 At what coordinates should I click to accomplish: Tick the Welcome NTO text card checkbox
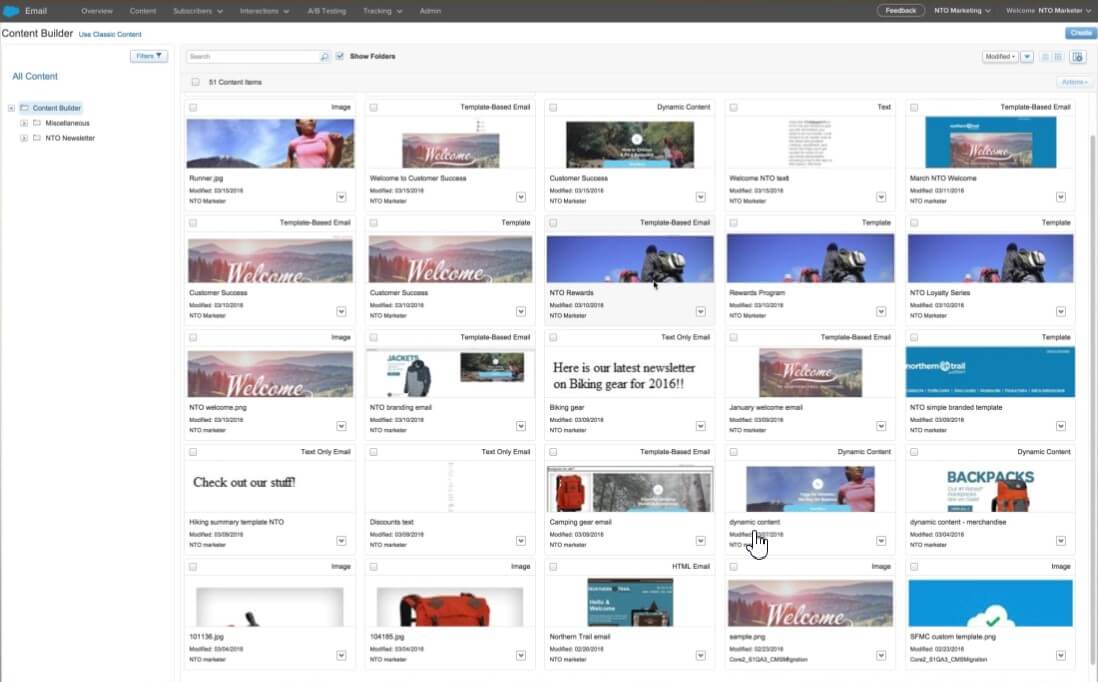[733, 107]
